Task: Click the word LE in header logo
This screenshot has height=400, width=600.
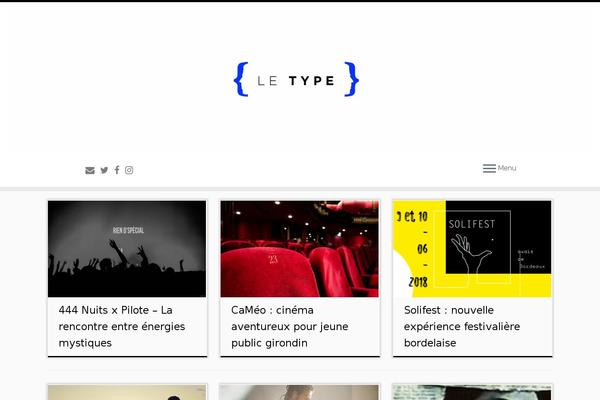Action: pyautogui.click(x=267, y=81)
